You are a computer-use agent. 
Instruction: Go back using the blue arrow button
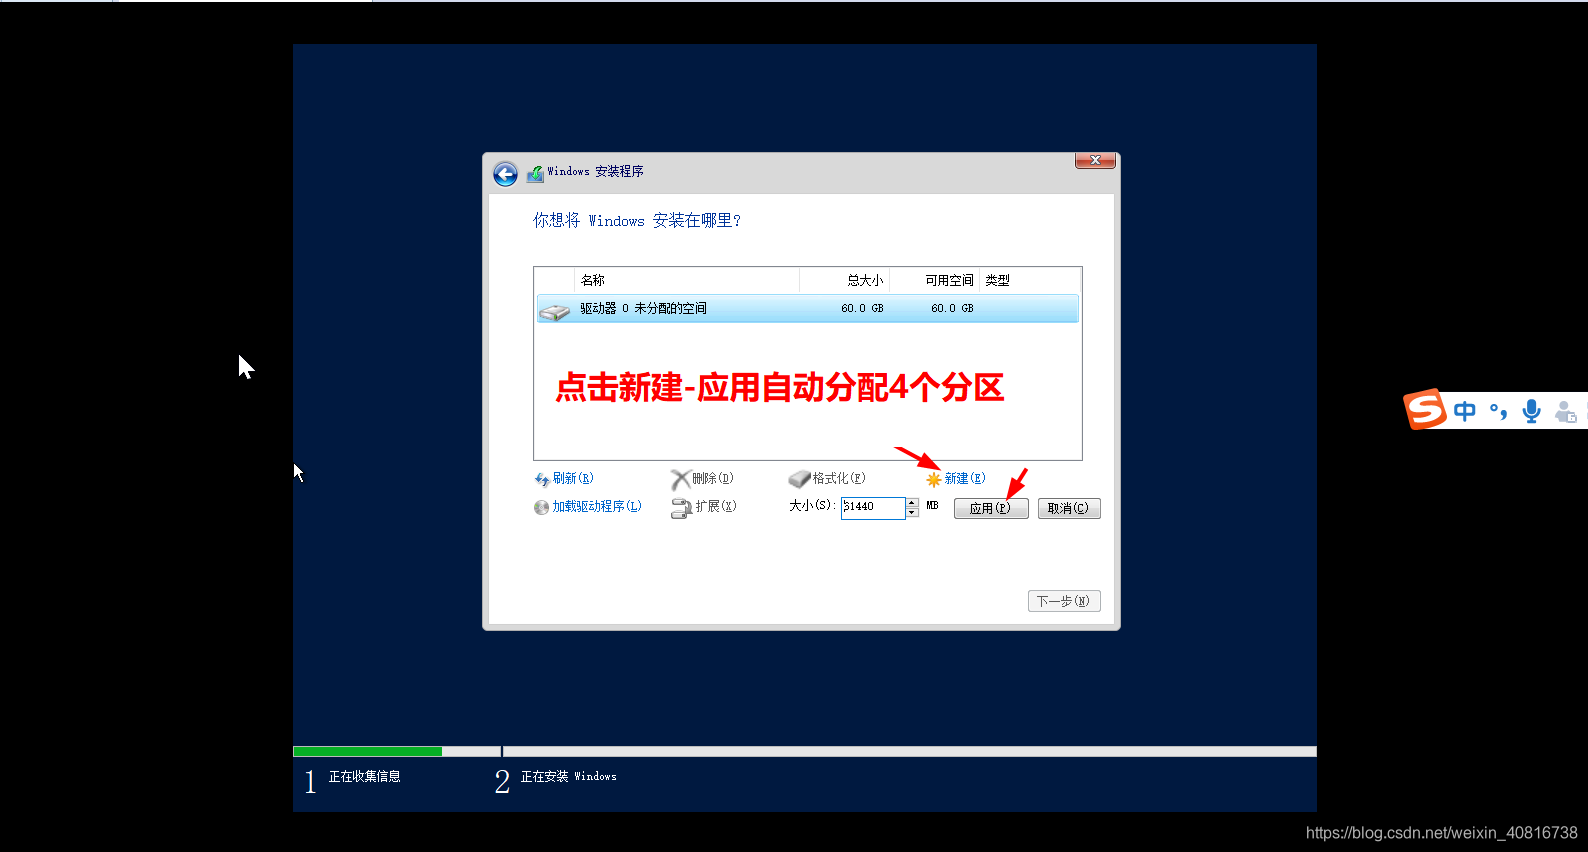[x=505, y=174]
